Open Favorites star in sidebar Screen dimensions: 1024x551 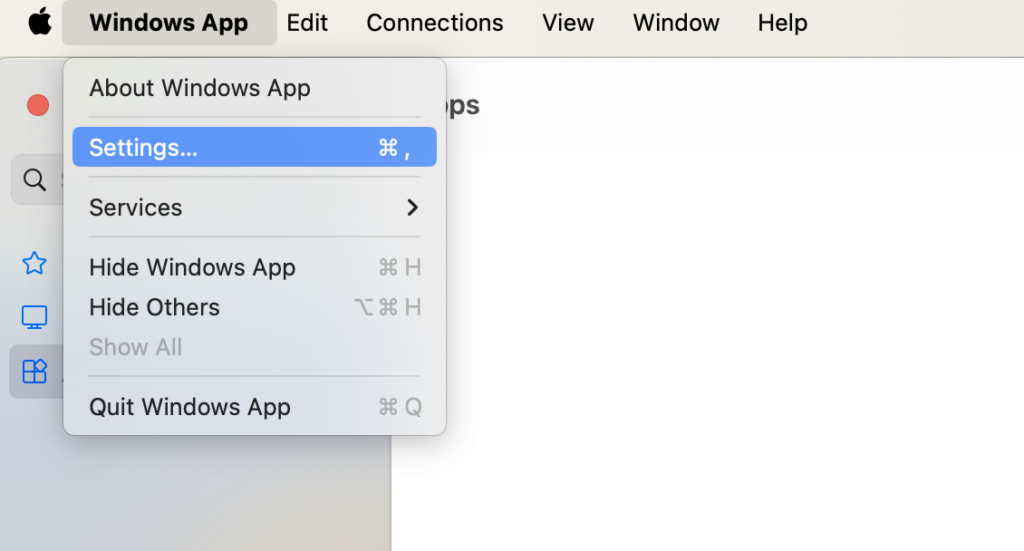point(34,263)
